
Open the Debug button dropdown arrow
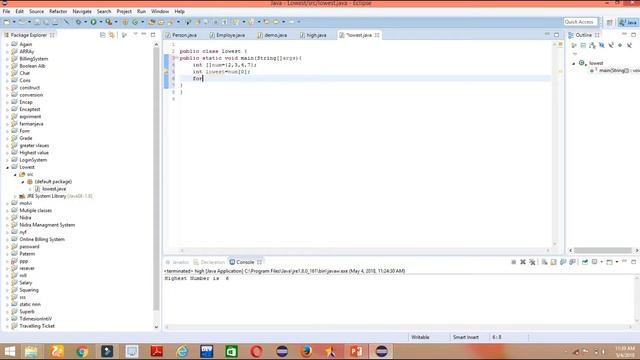pyautogui.click(x=85, y=22)
